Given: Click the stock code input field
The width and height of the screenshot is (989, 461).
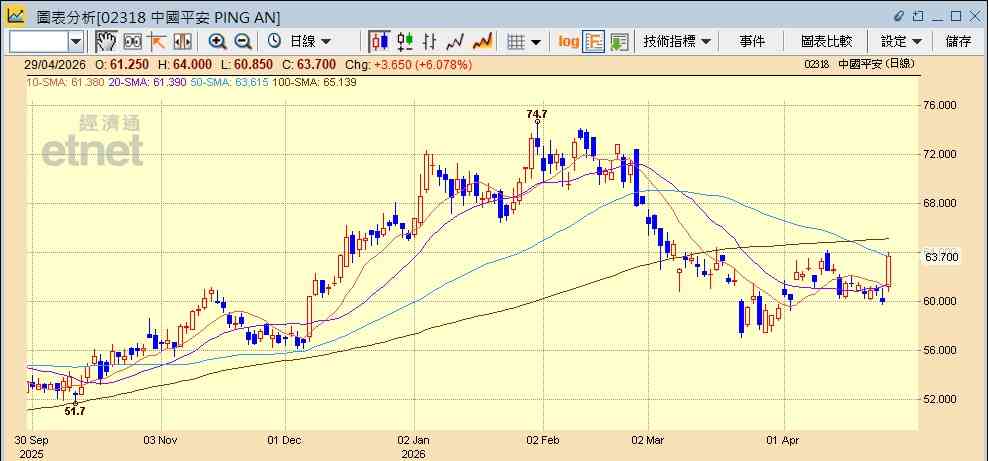Looking at the screenshot, I should (x=38, y=42).
